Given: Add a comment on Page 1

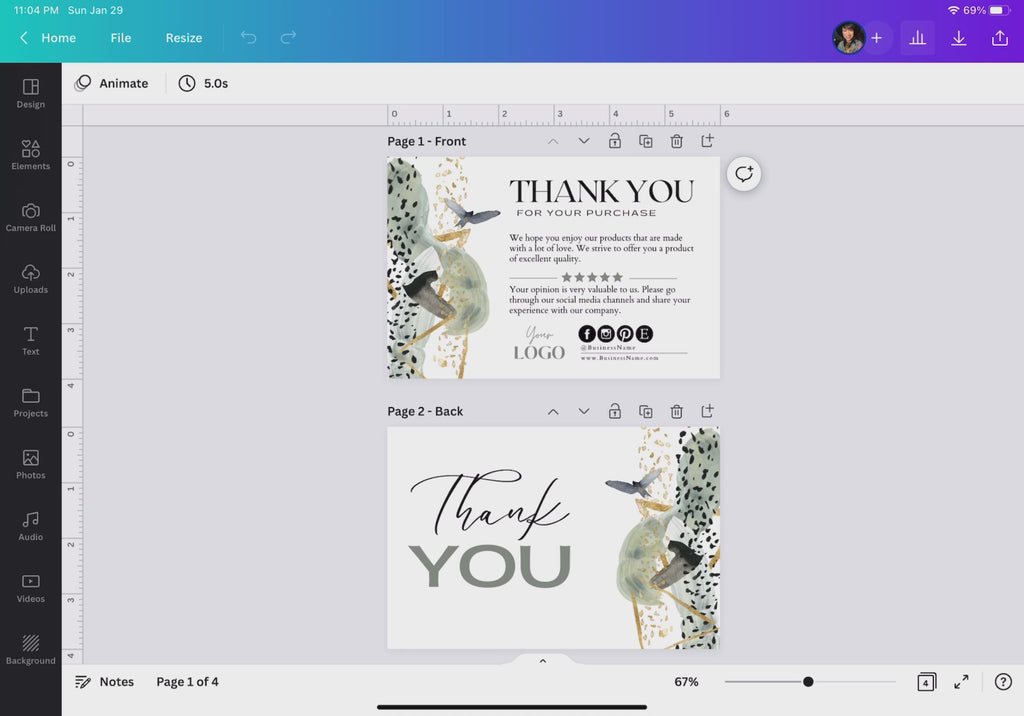Looking at the screenshot, I should point(744,174).
